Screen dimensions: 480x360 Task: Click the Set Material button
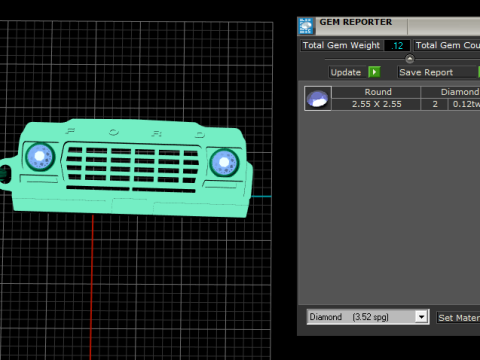[459, 318]
